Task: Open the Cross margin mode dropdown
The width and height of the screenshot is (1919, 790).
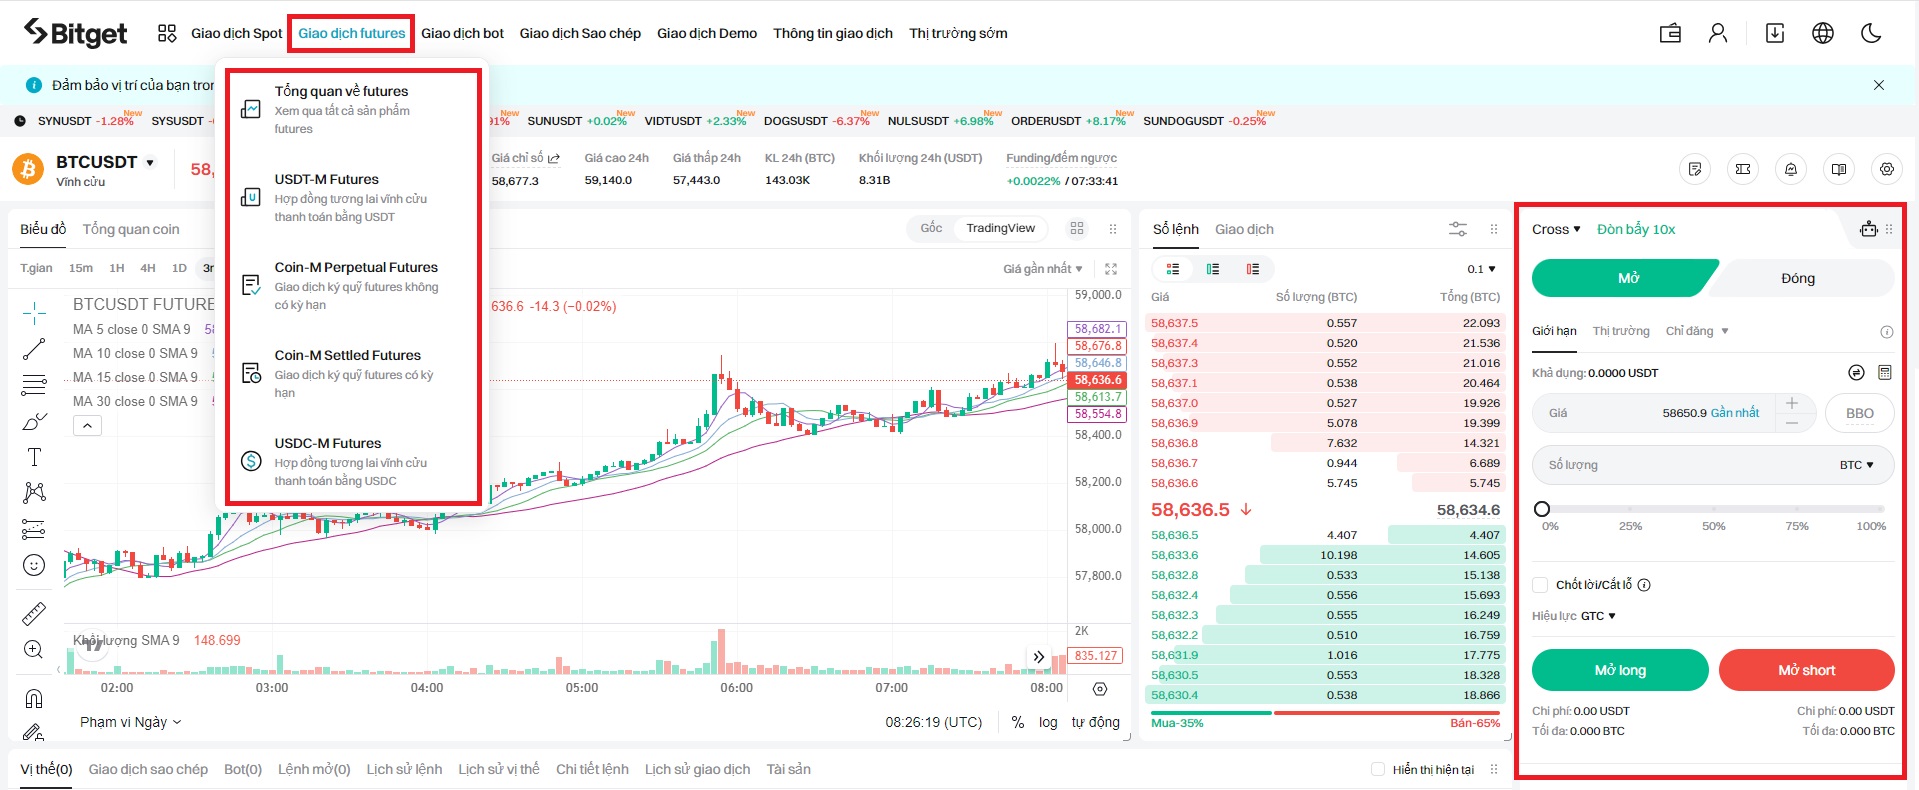Action: point(1556,229)
